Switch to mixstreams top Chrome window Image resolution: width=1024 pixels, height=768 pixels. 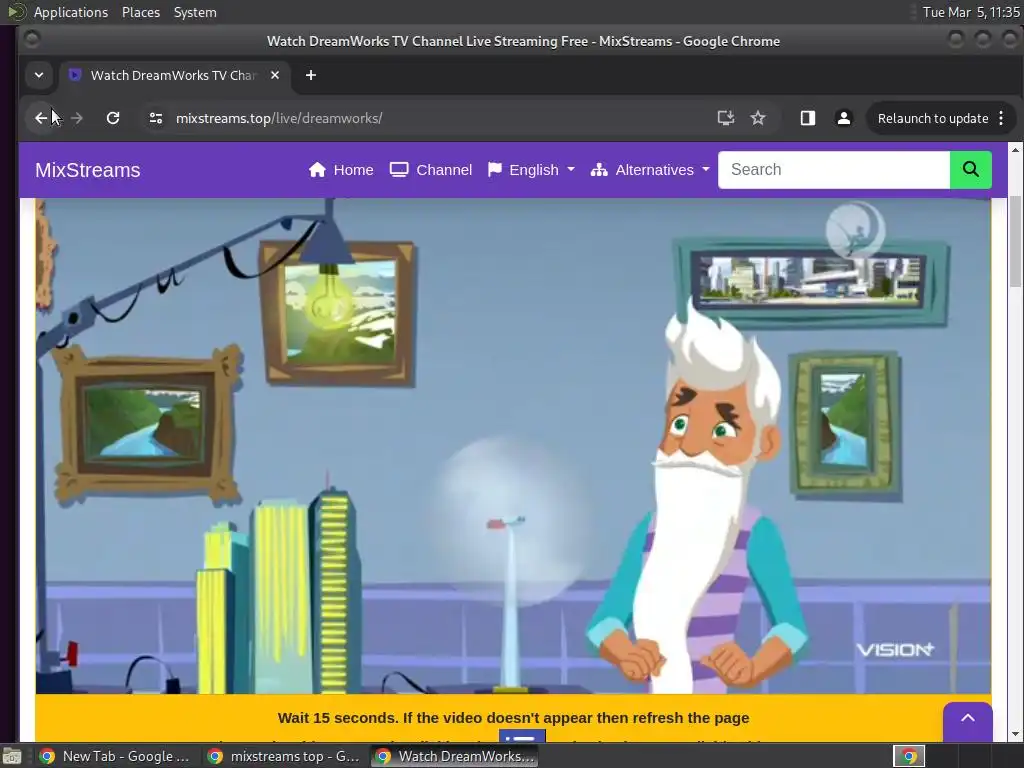click(x=283, y=756)
